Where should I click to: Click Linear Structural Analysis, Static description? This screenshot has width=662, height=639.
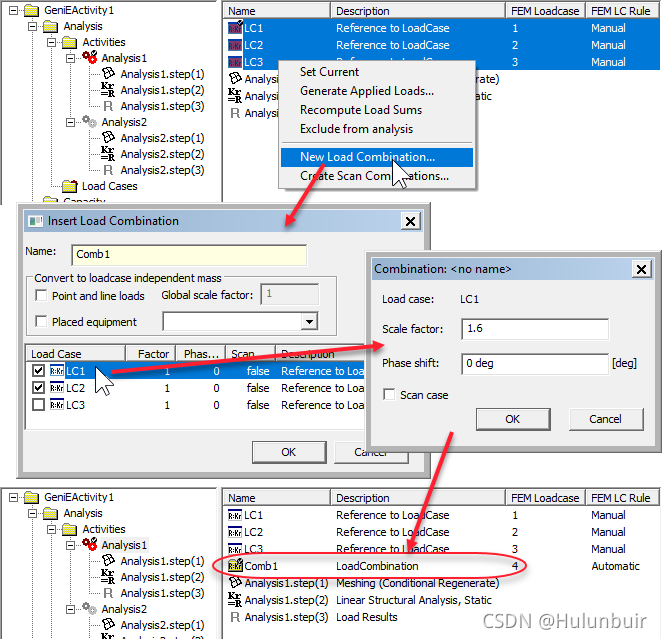414,600
